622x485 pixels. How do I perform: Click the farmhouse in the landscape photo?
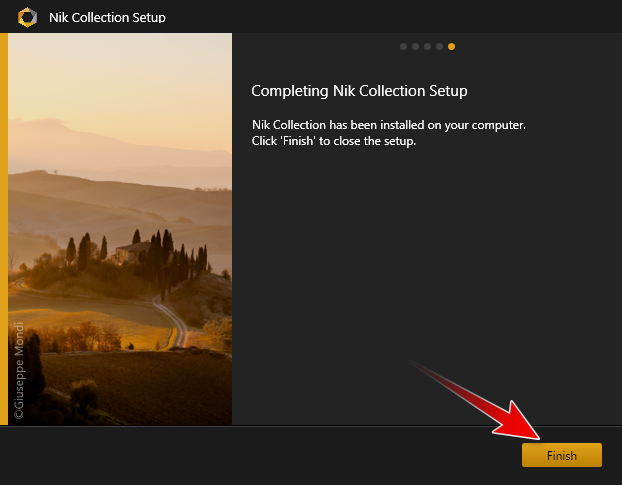(130, 248)
